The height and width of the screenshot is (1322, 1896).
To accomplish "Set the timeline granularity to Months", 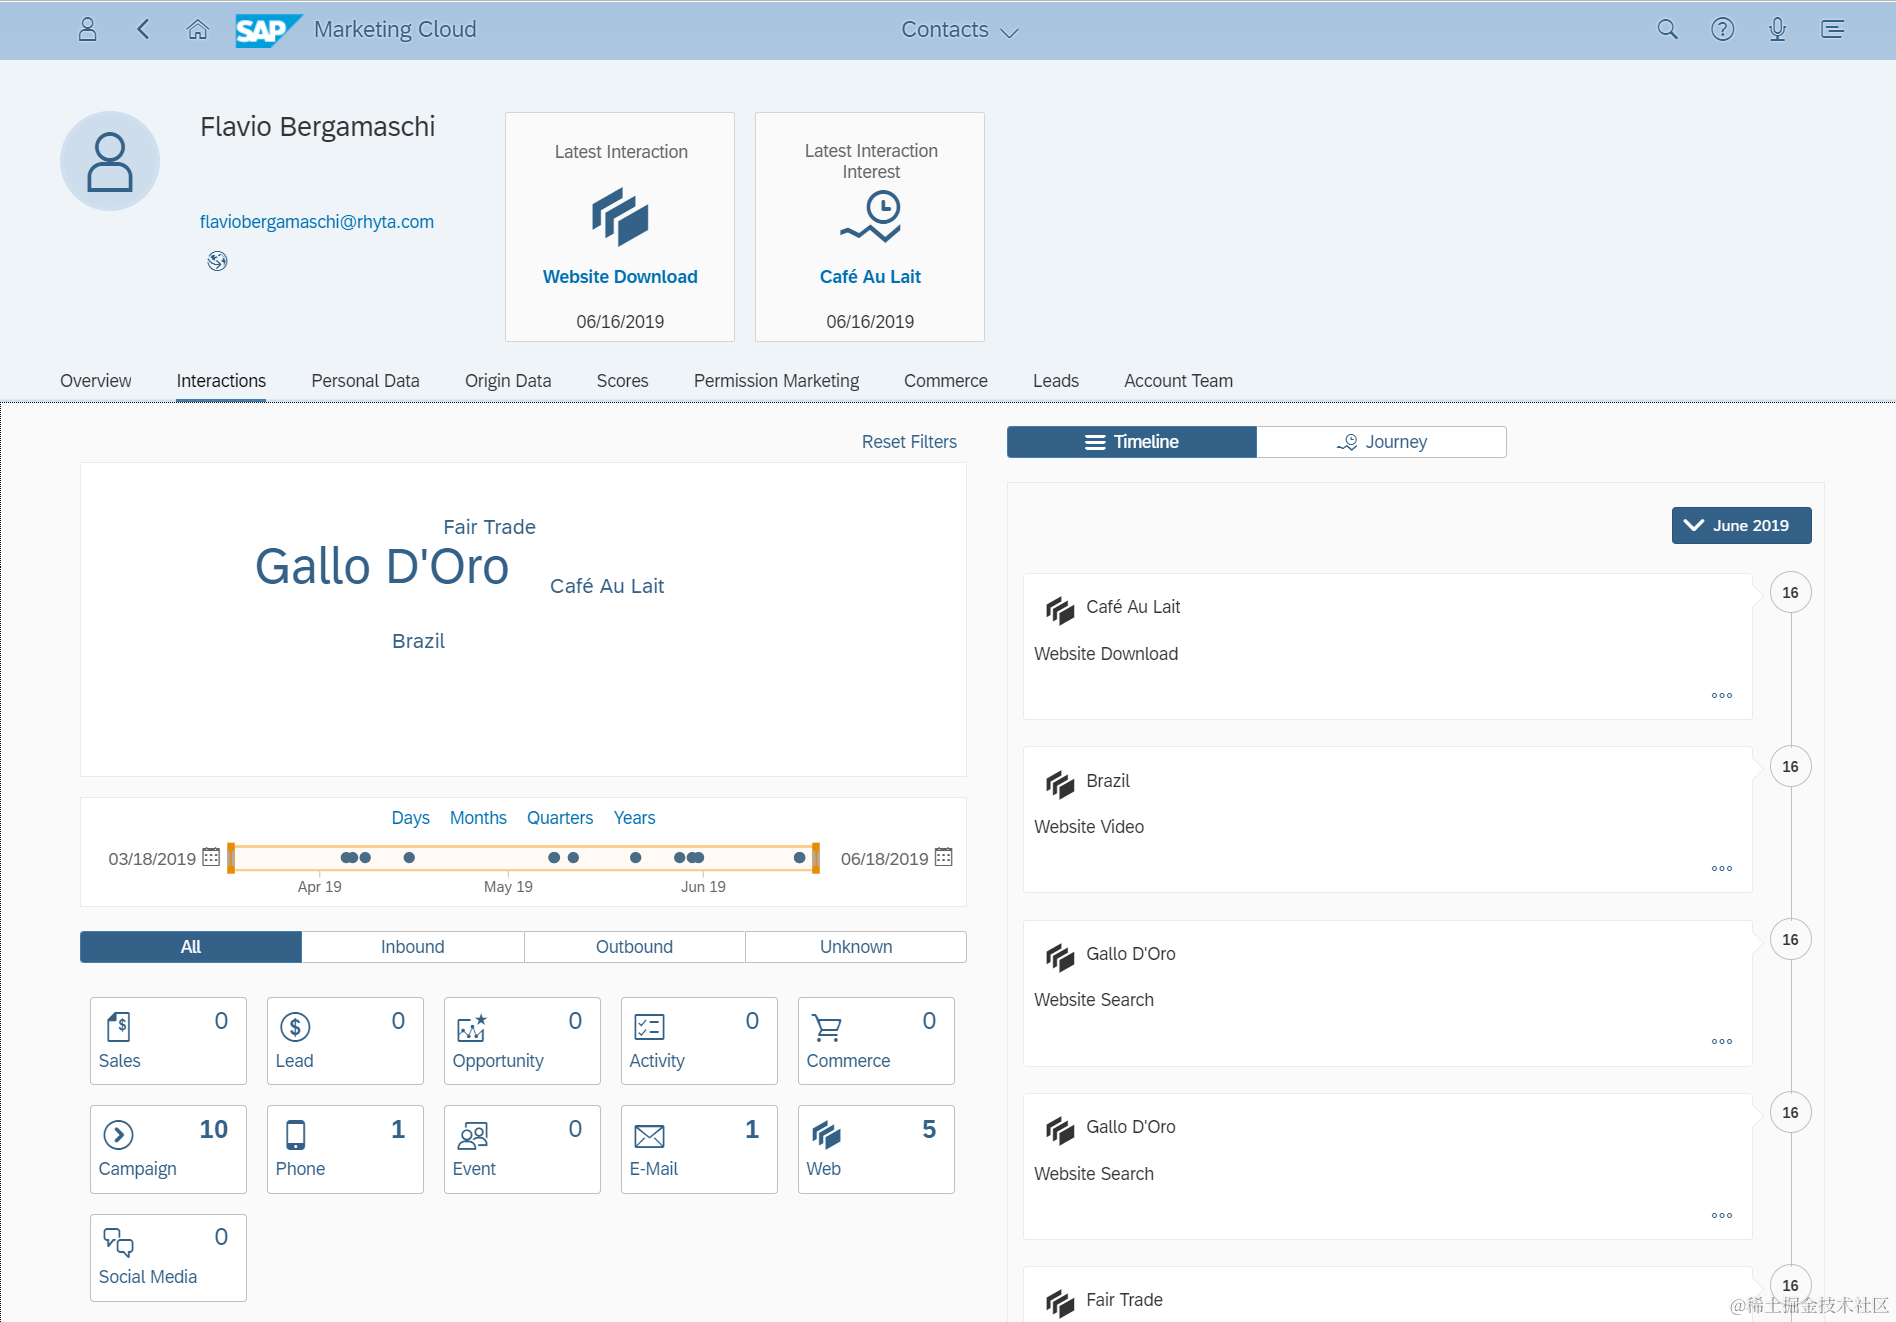I will point(478,818).
